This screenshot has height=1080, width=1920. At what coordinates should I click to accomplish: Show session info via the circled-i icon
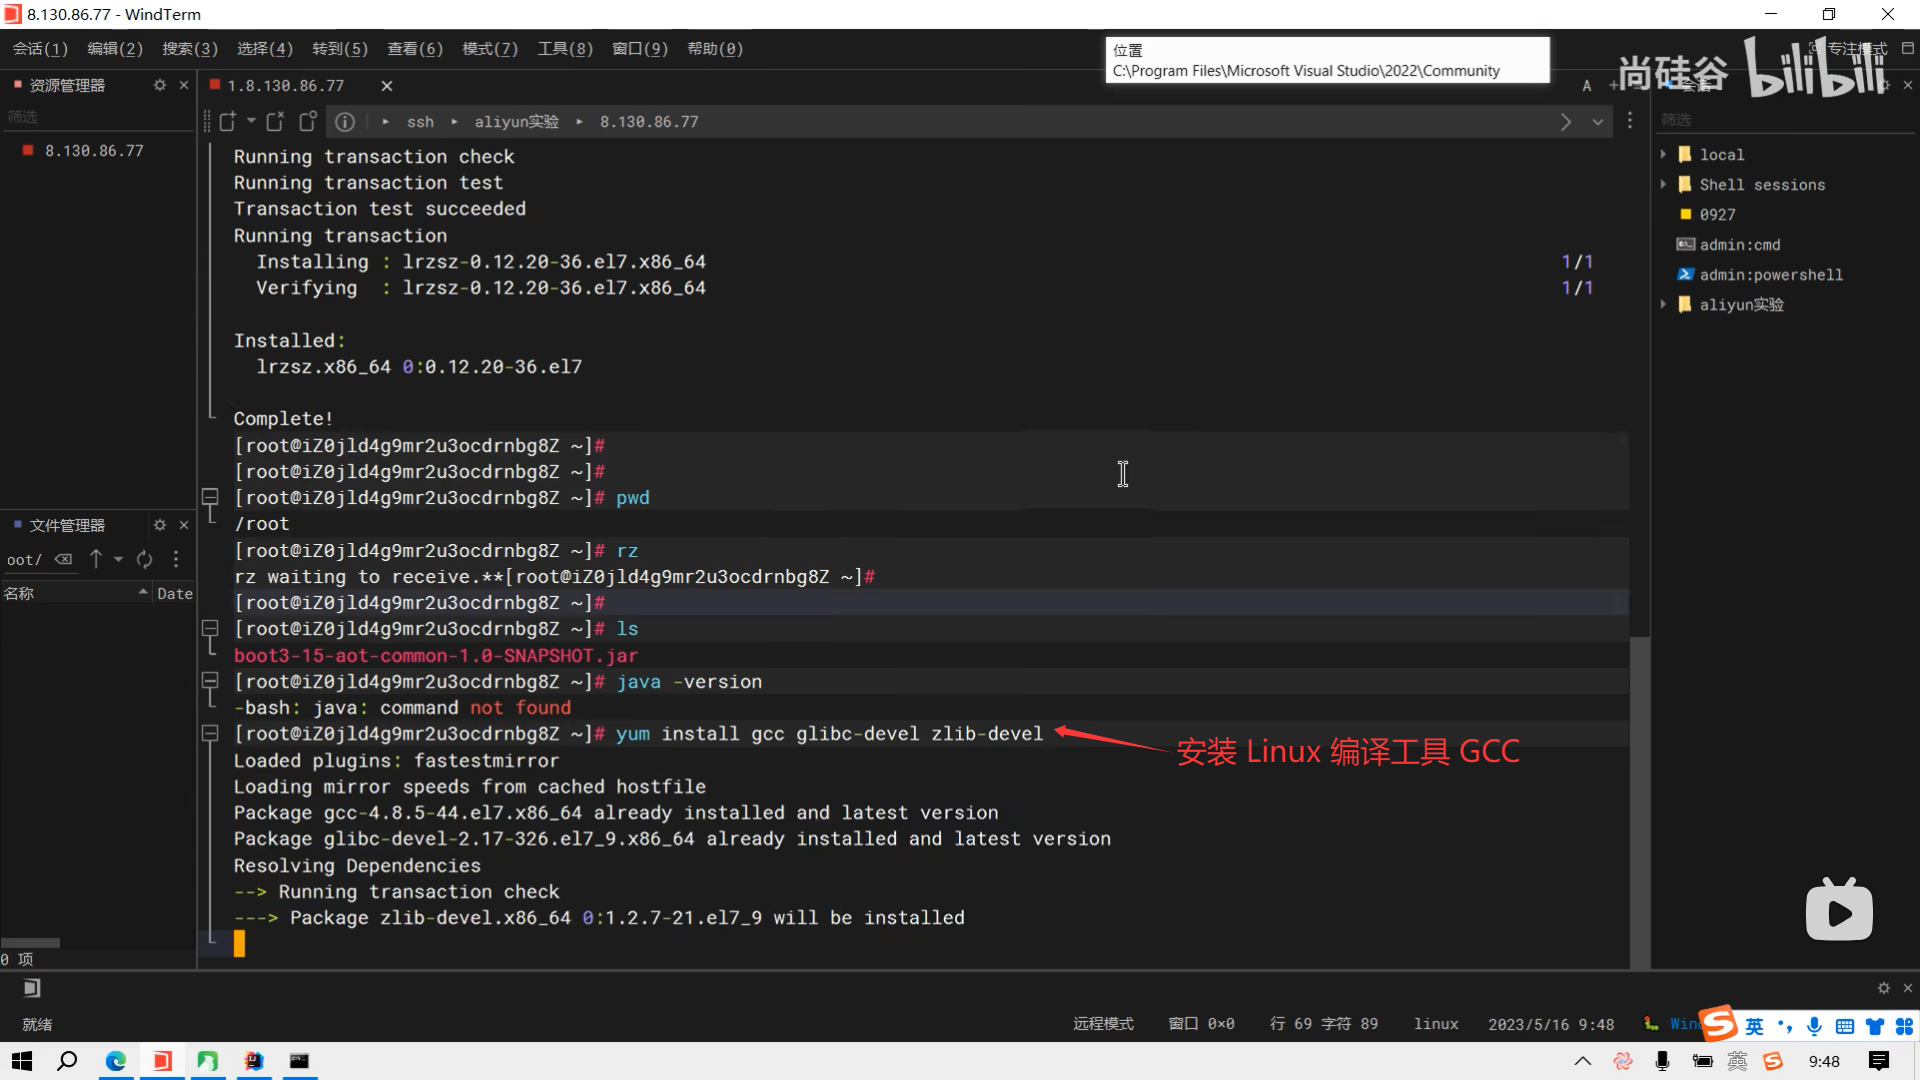[x=345, y=121]
